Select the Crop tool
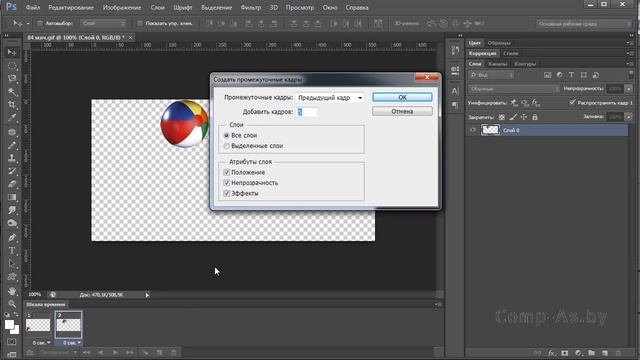The height and width of the screenshot is (360, 640). pyautogui.click(x=12, y=104)
